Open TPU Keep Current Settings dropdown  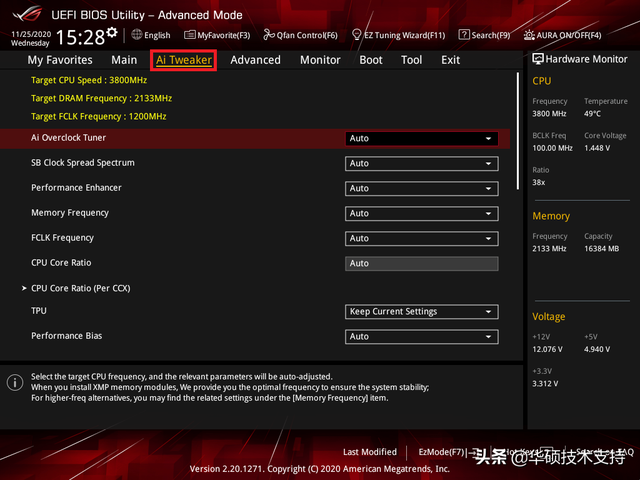click(x=422, y=311)
